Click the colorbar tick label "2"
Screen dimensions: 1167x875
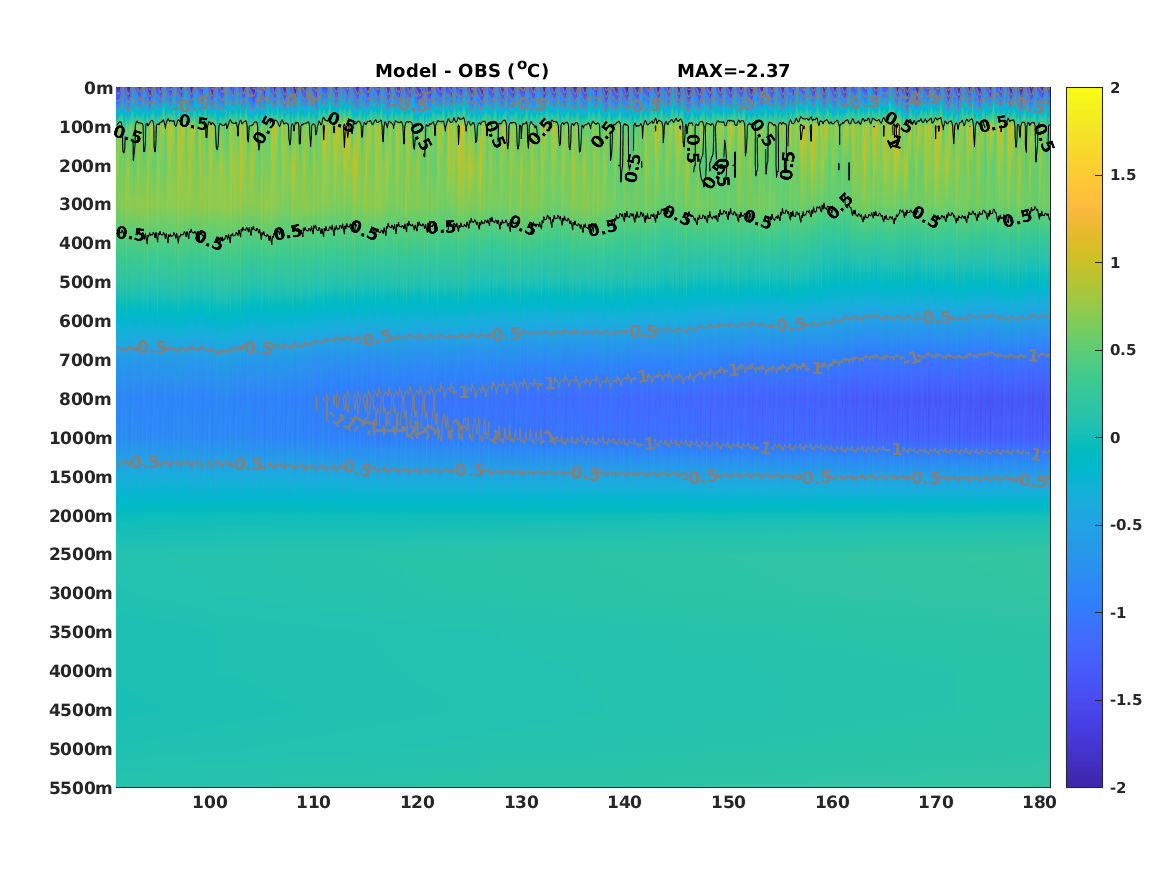(x=1115, y=88)
